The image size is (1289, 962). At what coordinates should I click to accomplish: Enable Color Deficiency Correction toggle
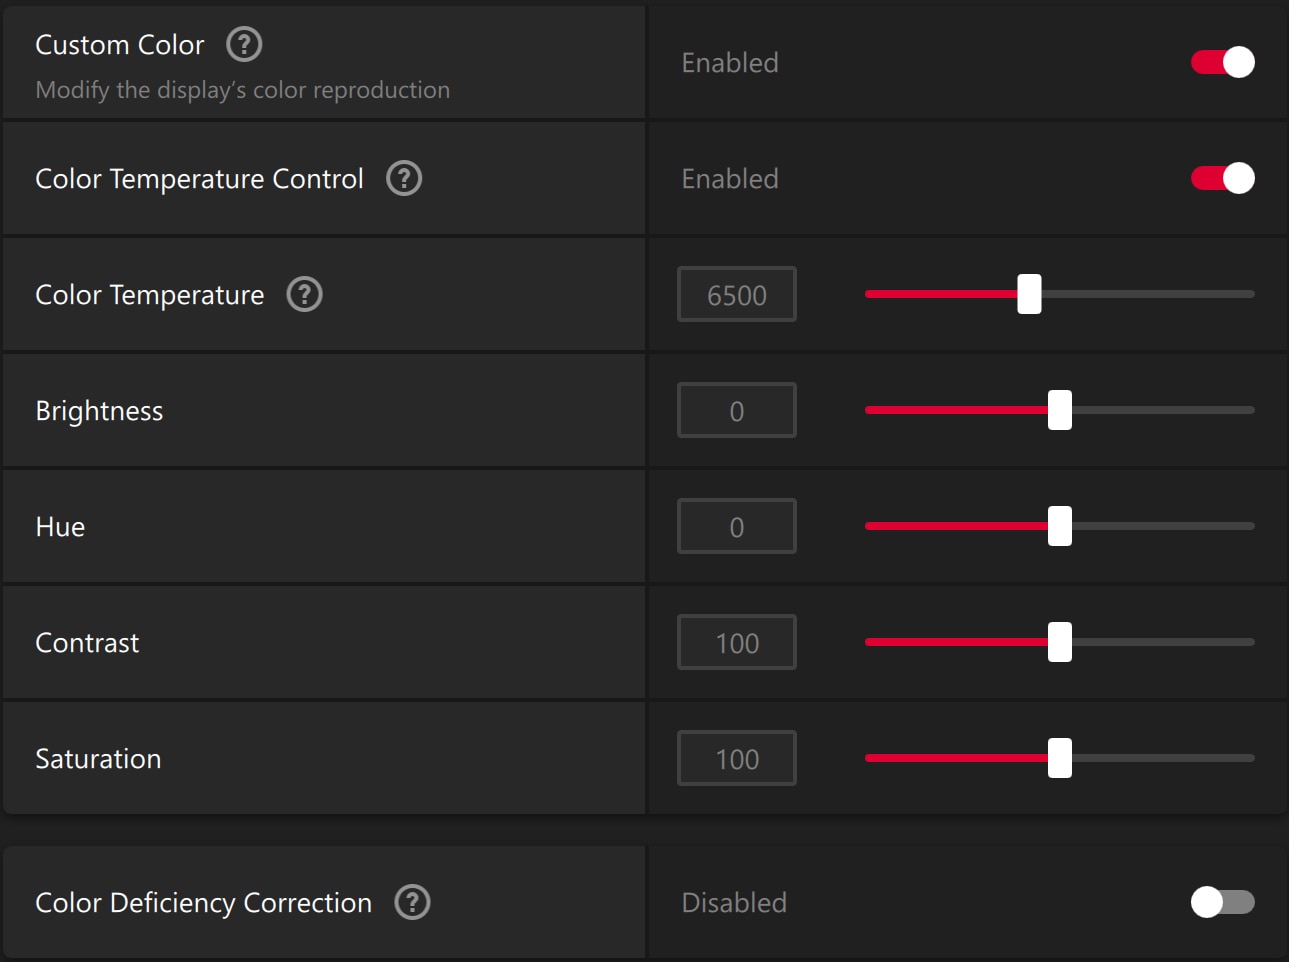tap(1222, 902)
